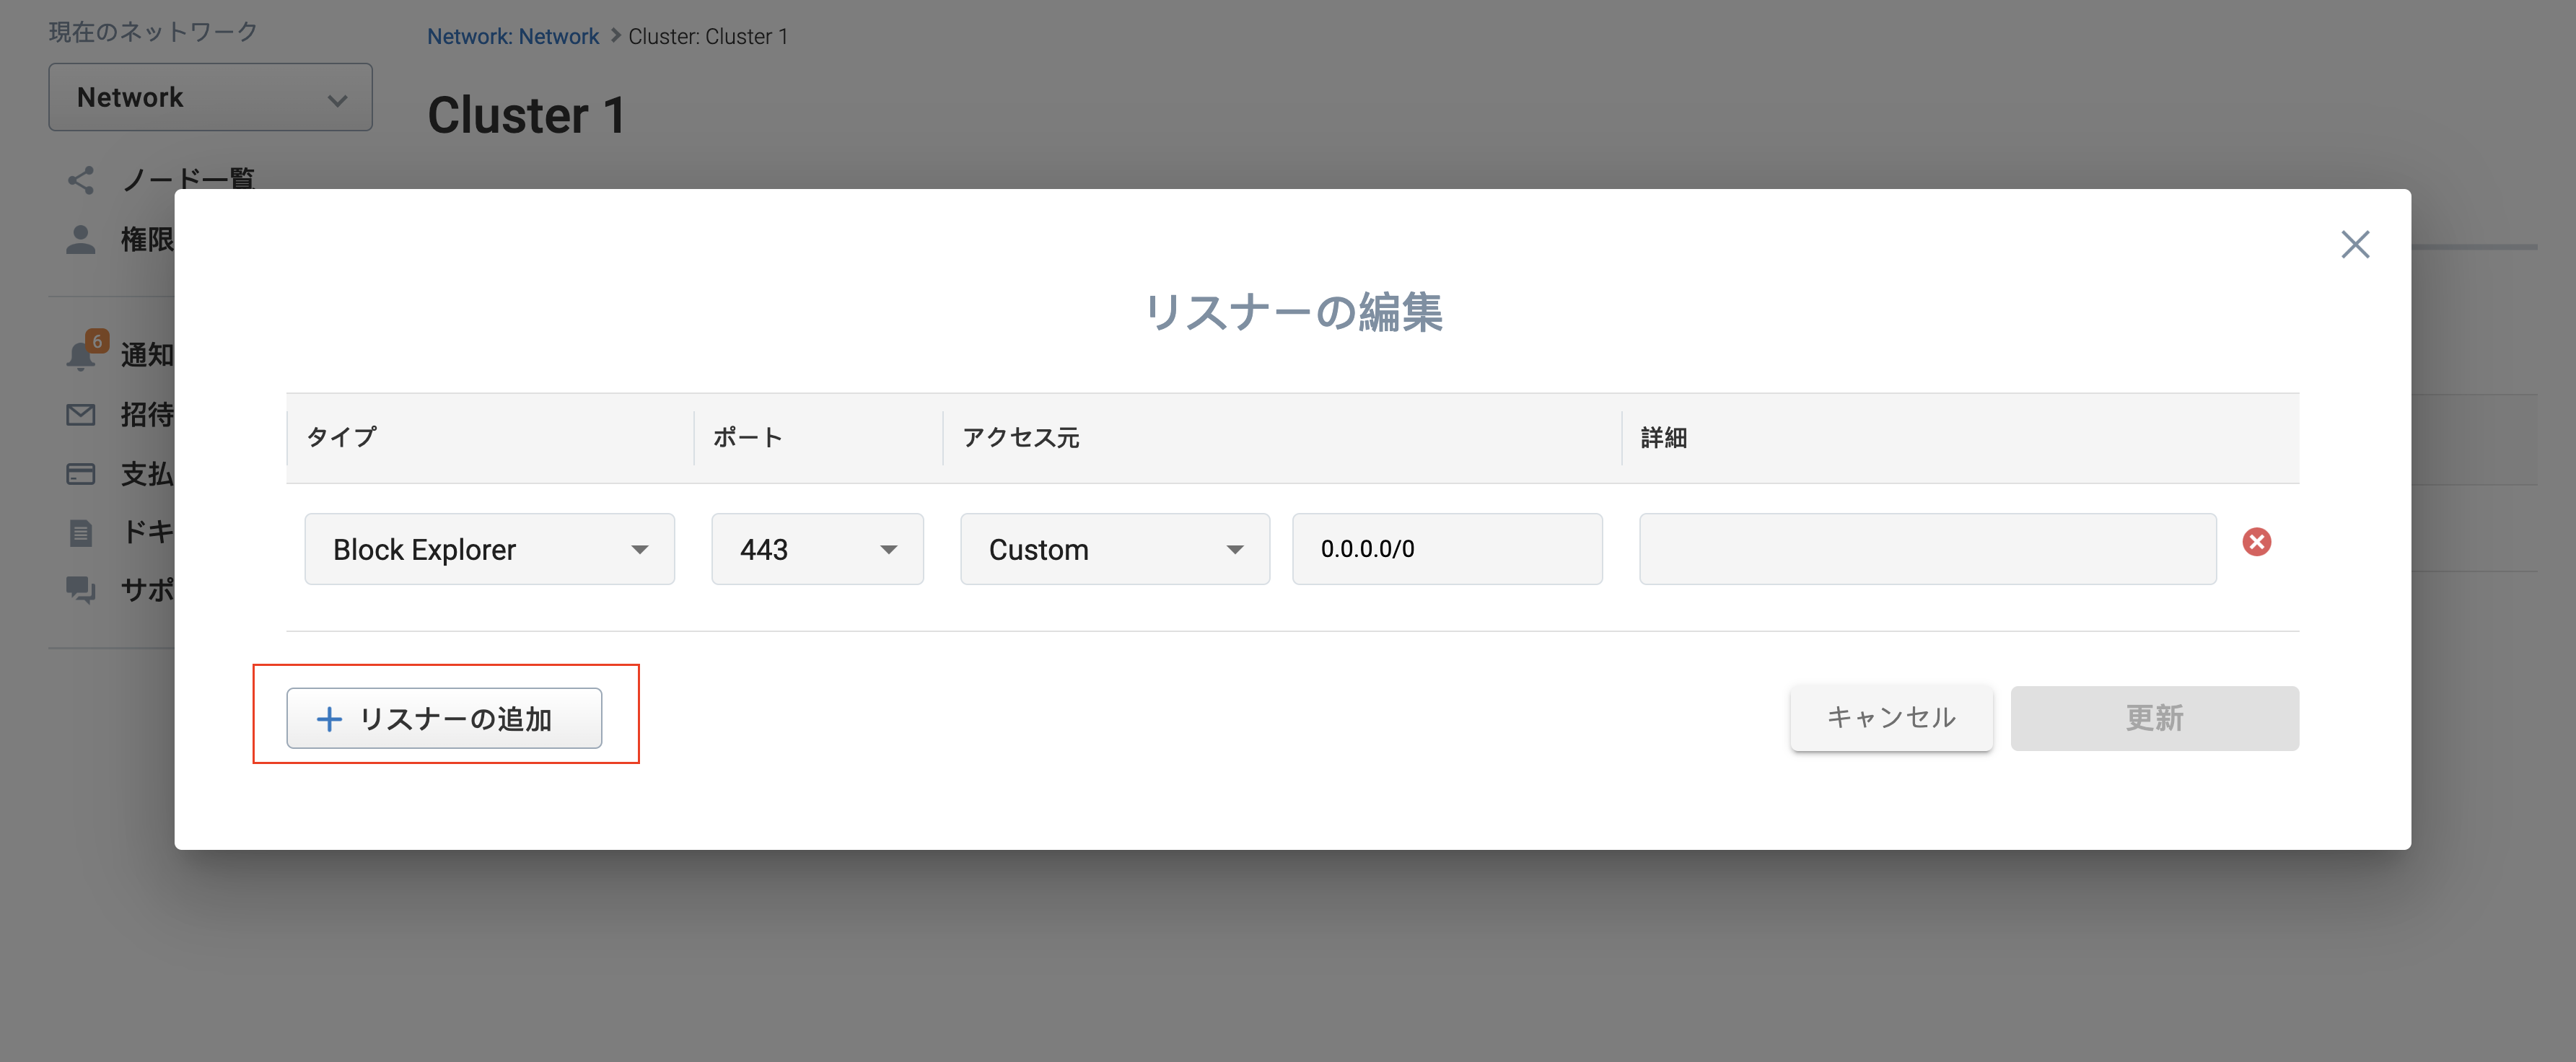The image size is (2576, 1062).
Task: Click the empty 詳細 details field
Action: [1927, 549]
